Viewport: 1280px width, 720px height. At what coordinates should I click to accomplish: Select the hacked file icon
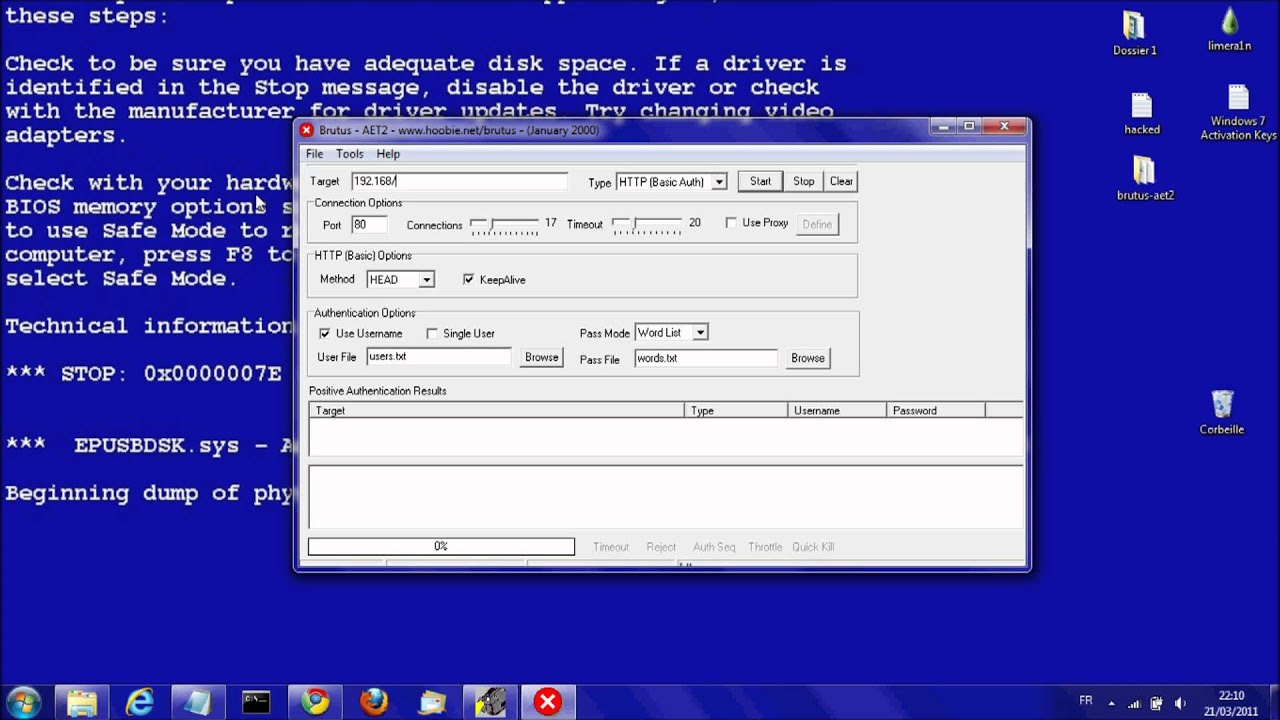point(1142,113)
